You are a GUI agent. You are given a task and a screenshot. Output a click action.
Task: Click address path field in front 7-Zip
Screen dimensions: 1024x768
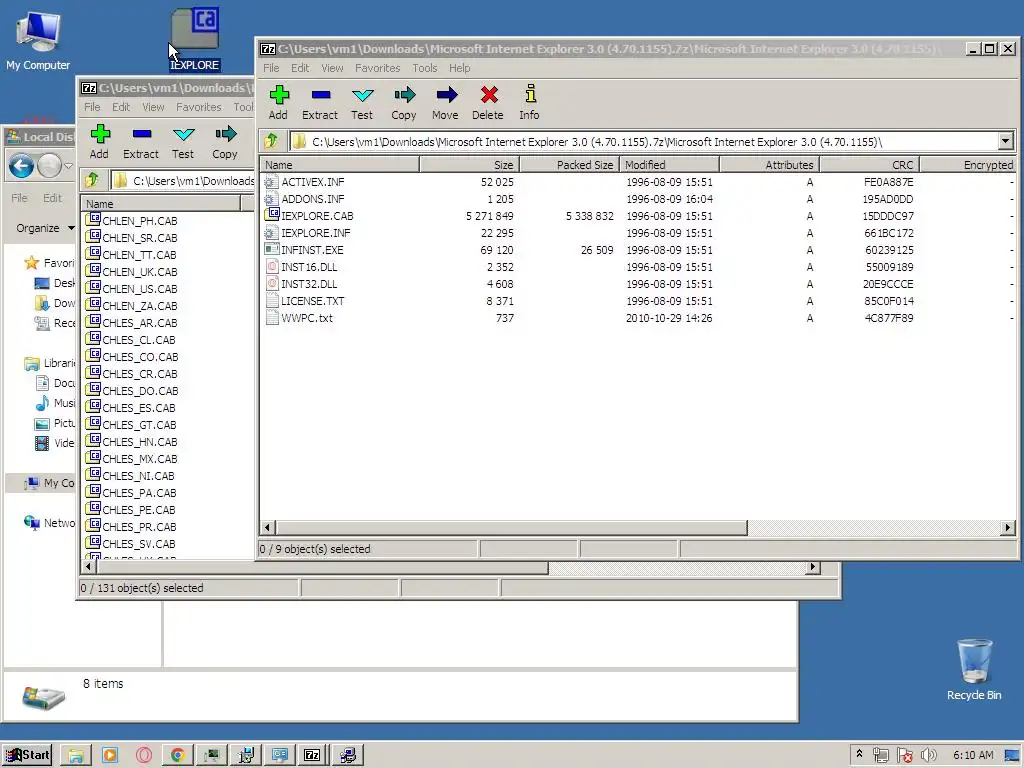coord(643,141)
